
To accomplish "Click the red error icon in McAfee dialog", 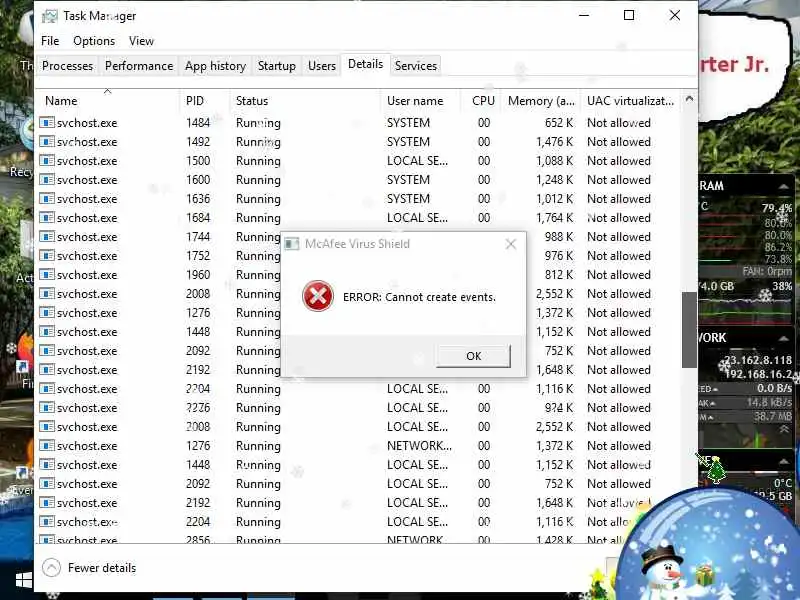I will point(318,296).
